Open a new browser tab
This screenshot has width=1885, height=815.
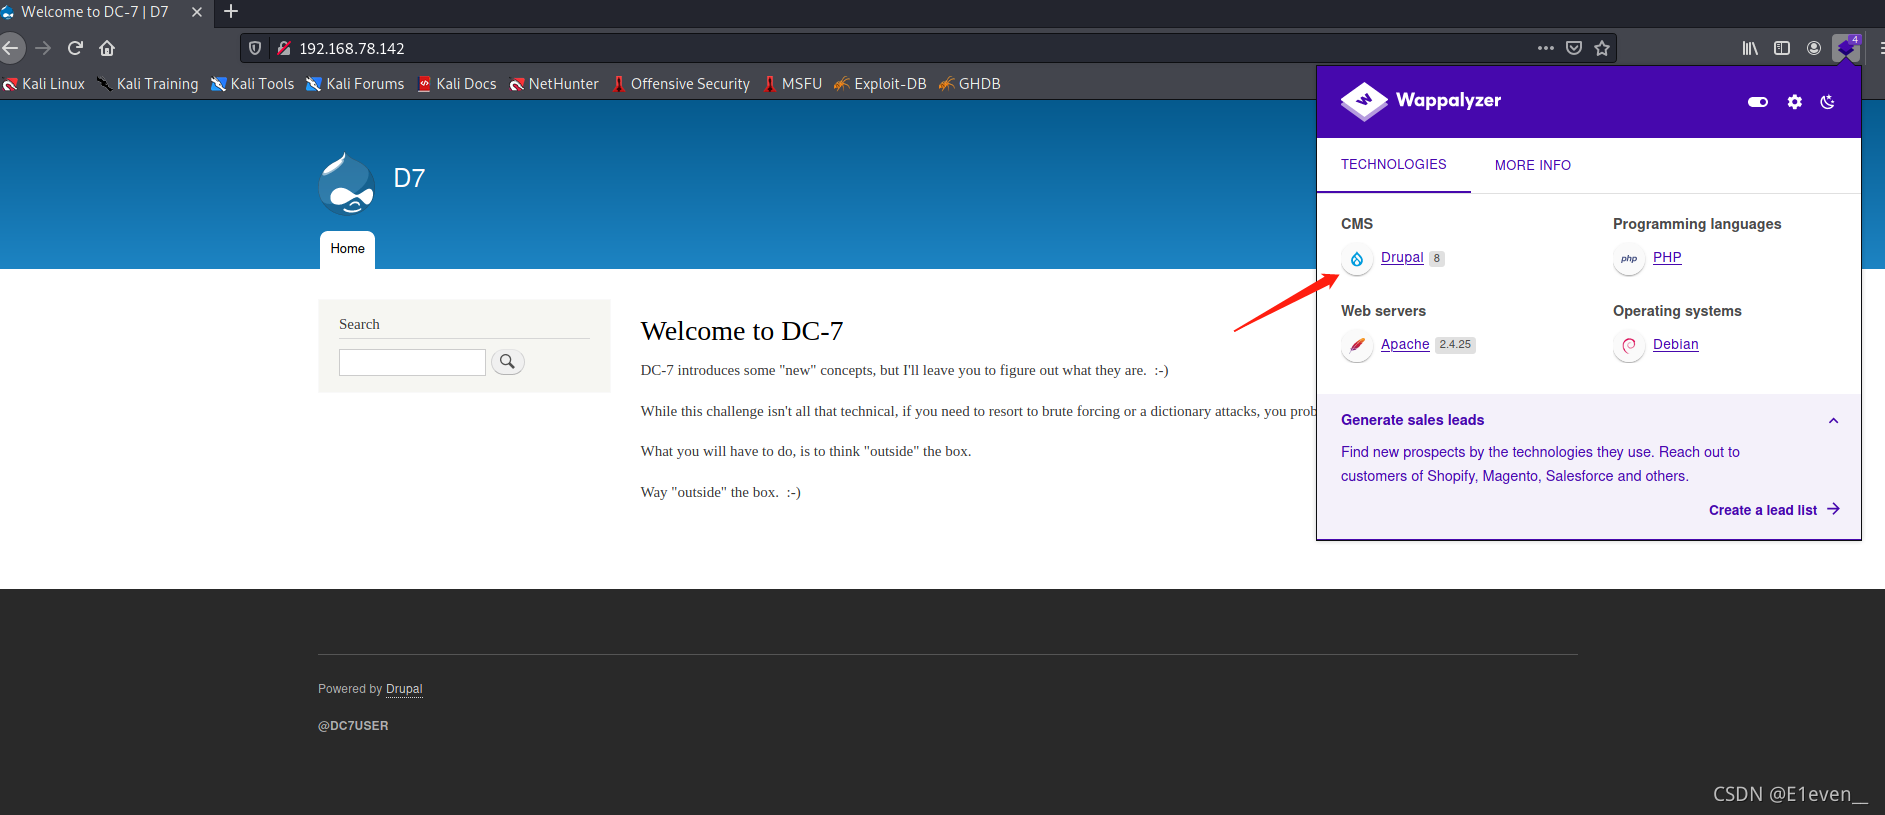[x=231, y=12]
